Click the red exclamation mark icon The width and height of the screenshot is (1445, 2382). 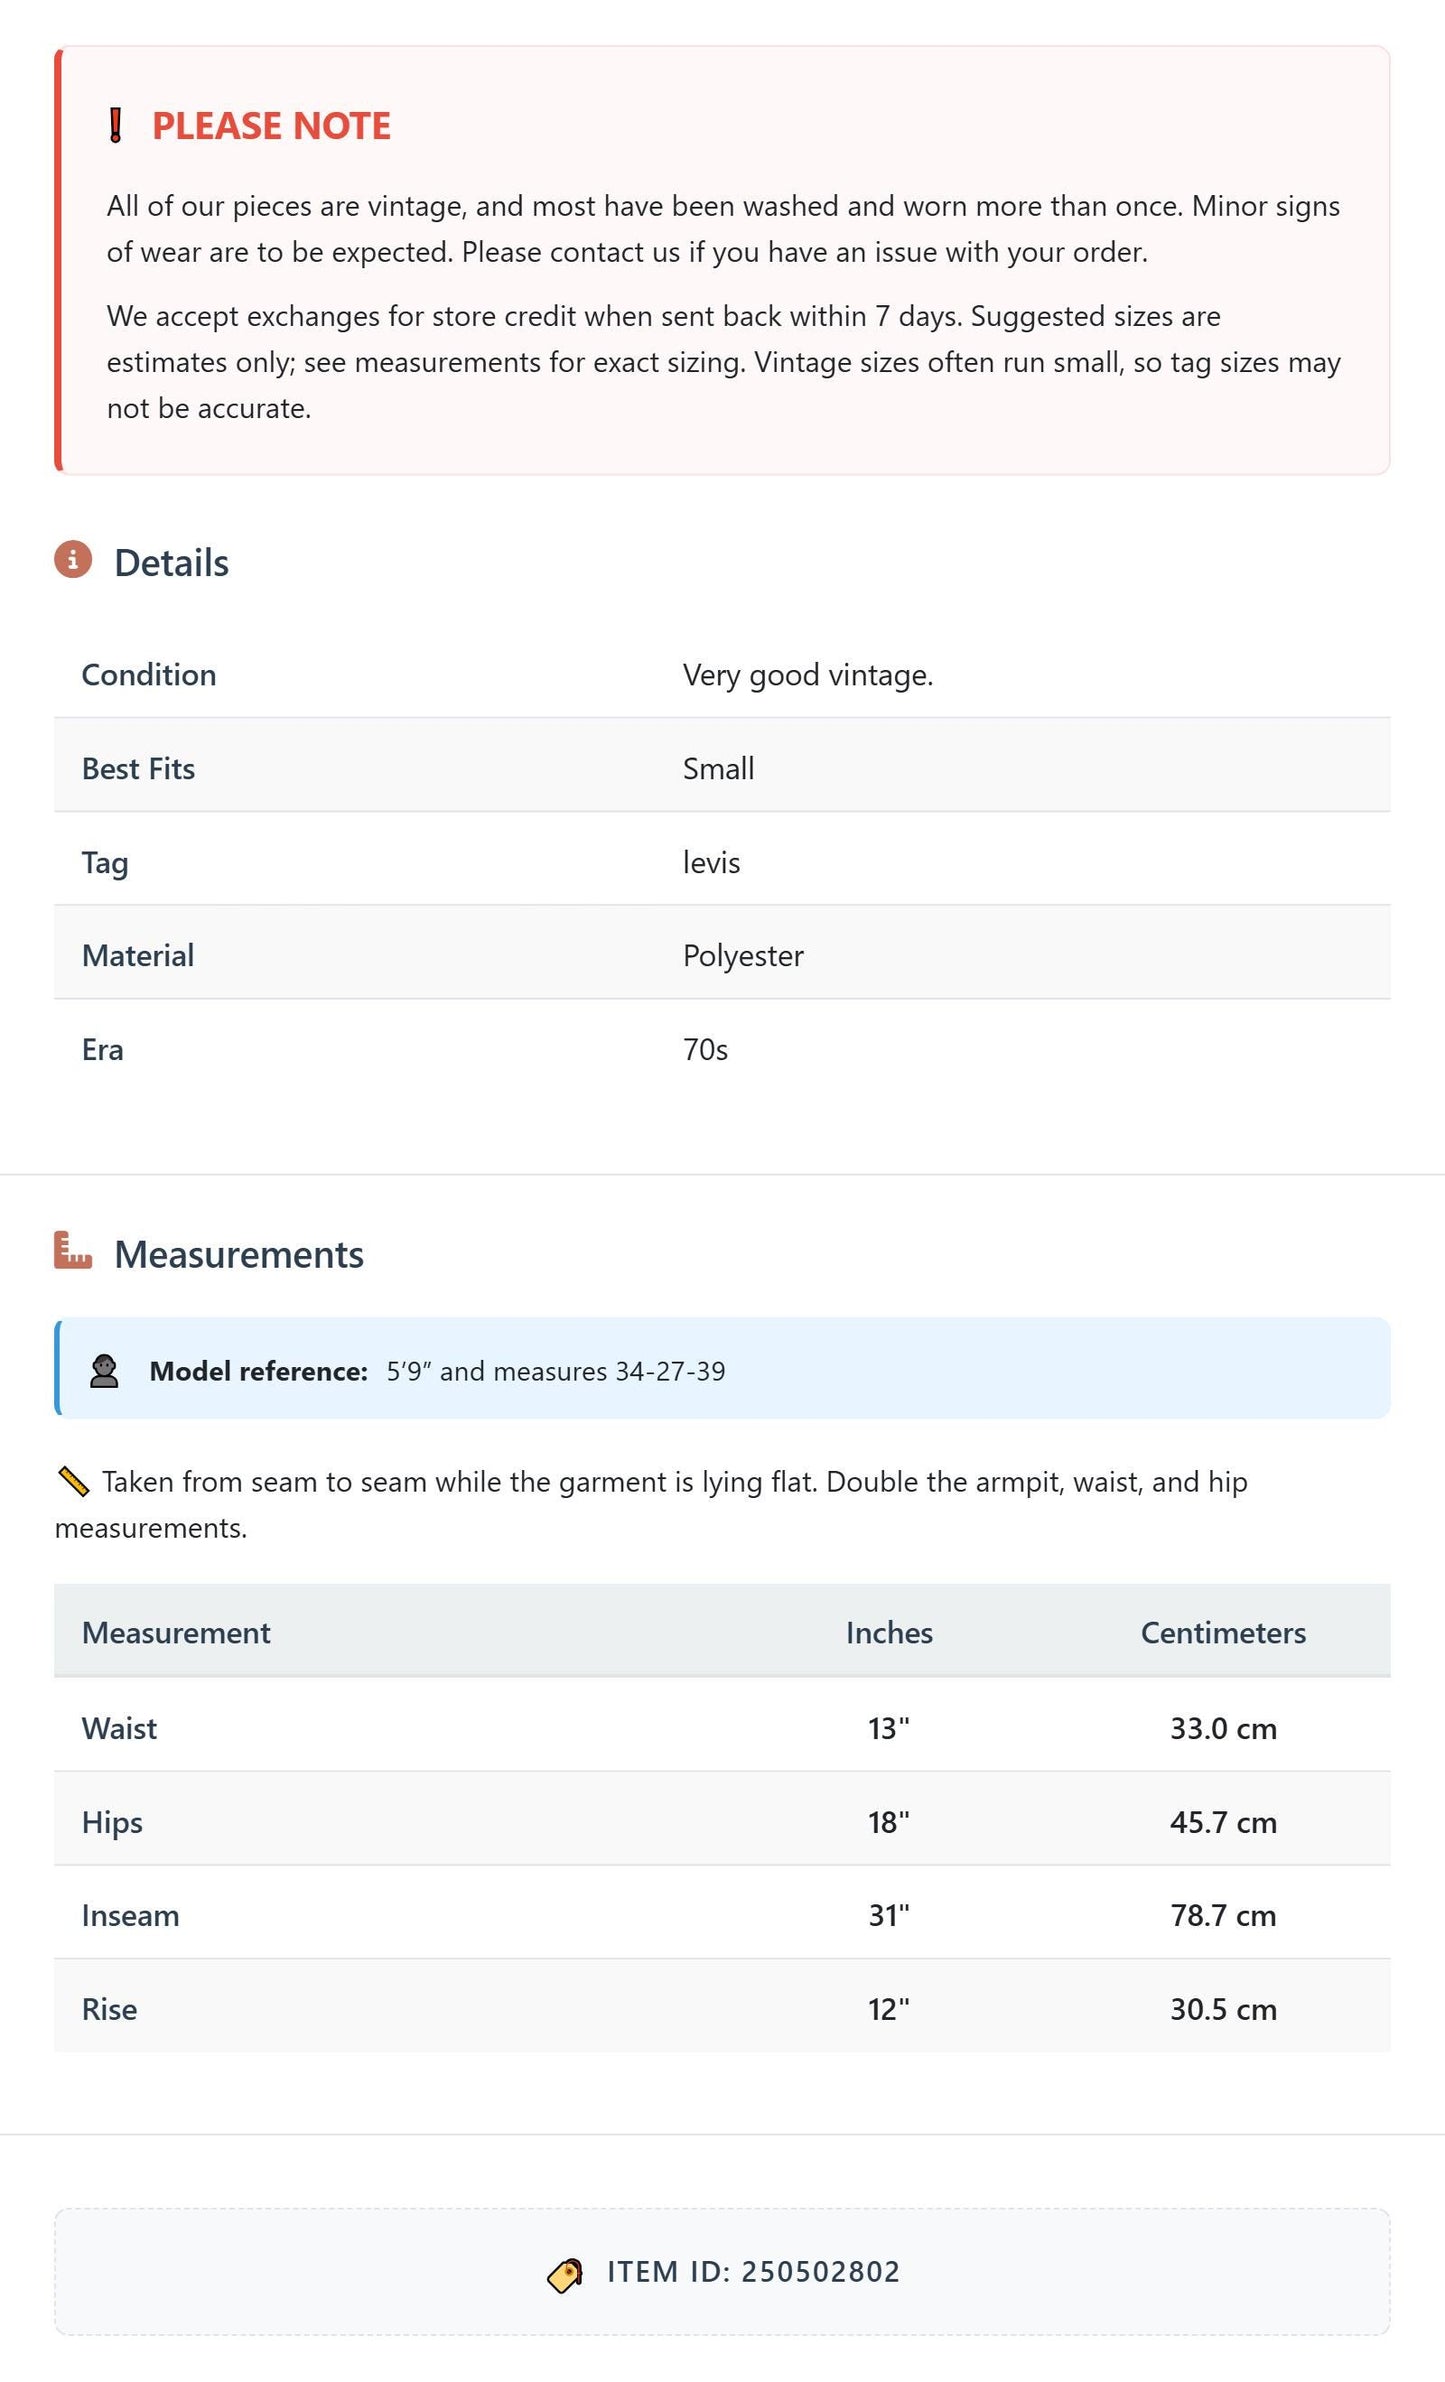point(116,126)
